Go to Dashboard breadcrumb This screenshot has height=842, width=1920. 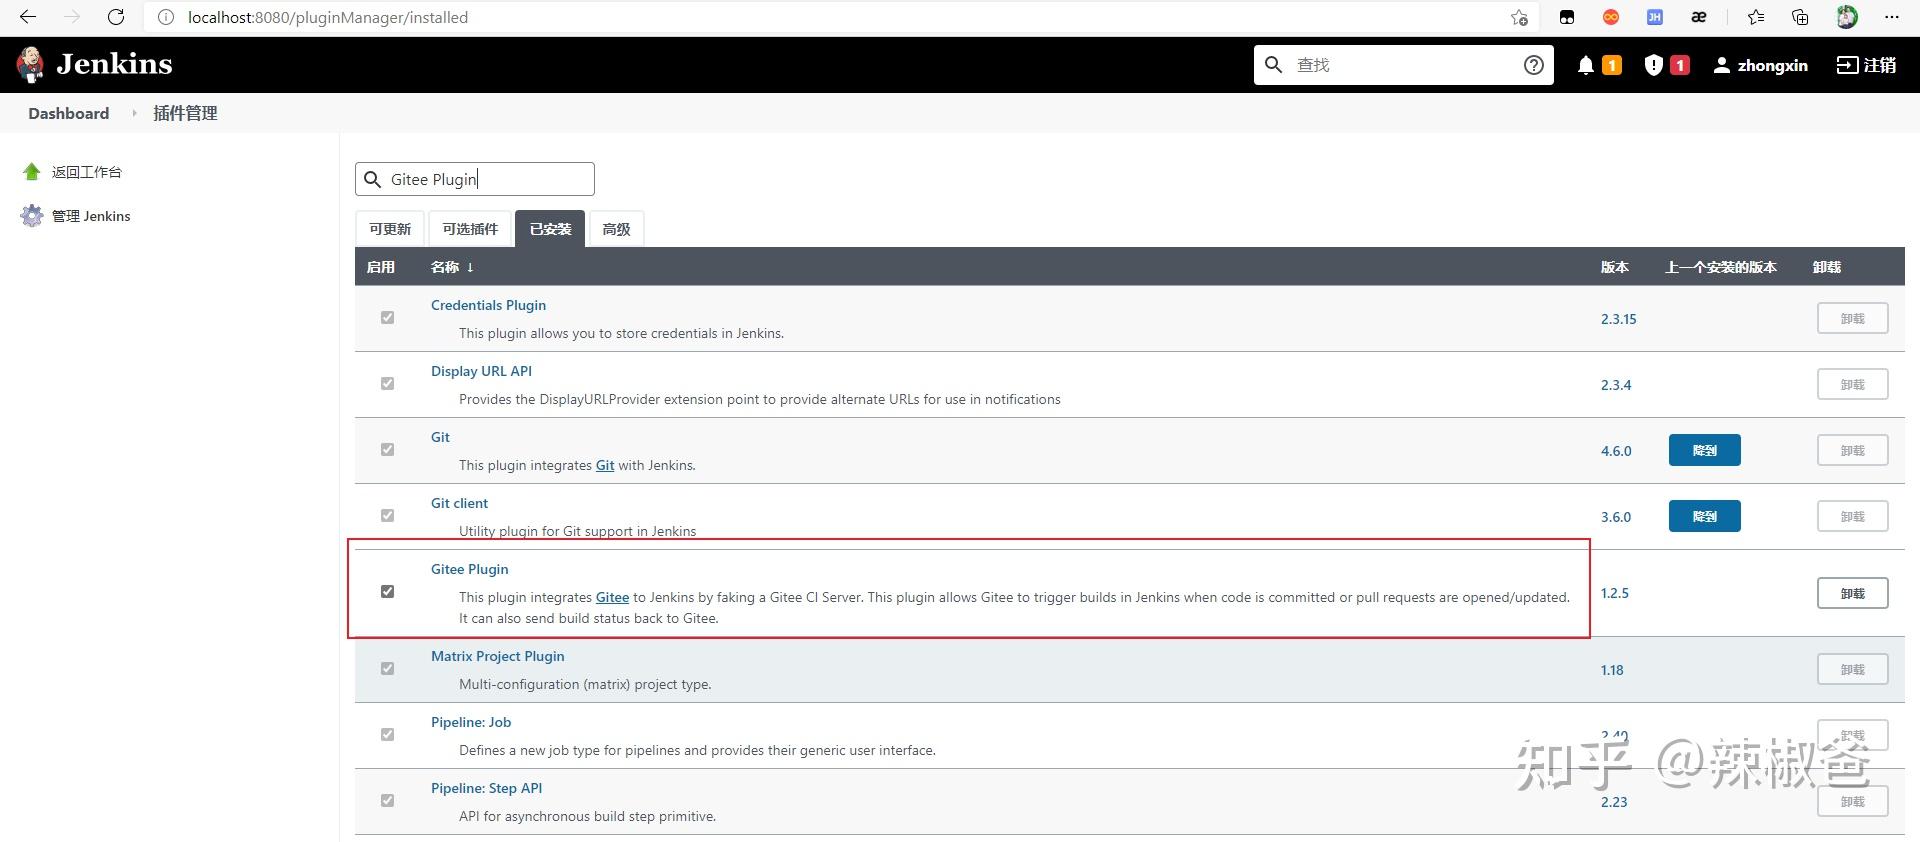69,113
